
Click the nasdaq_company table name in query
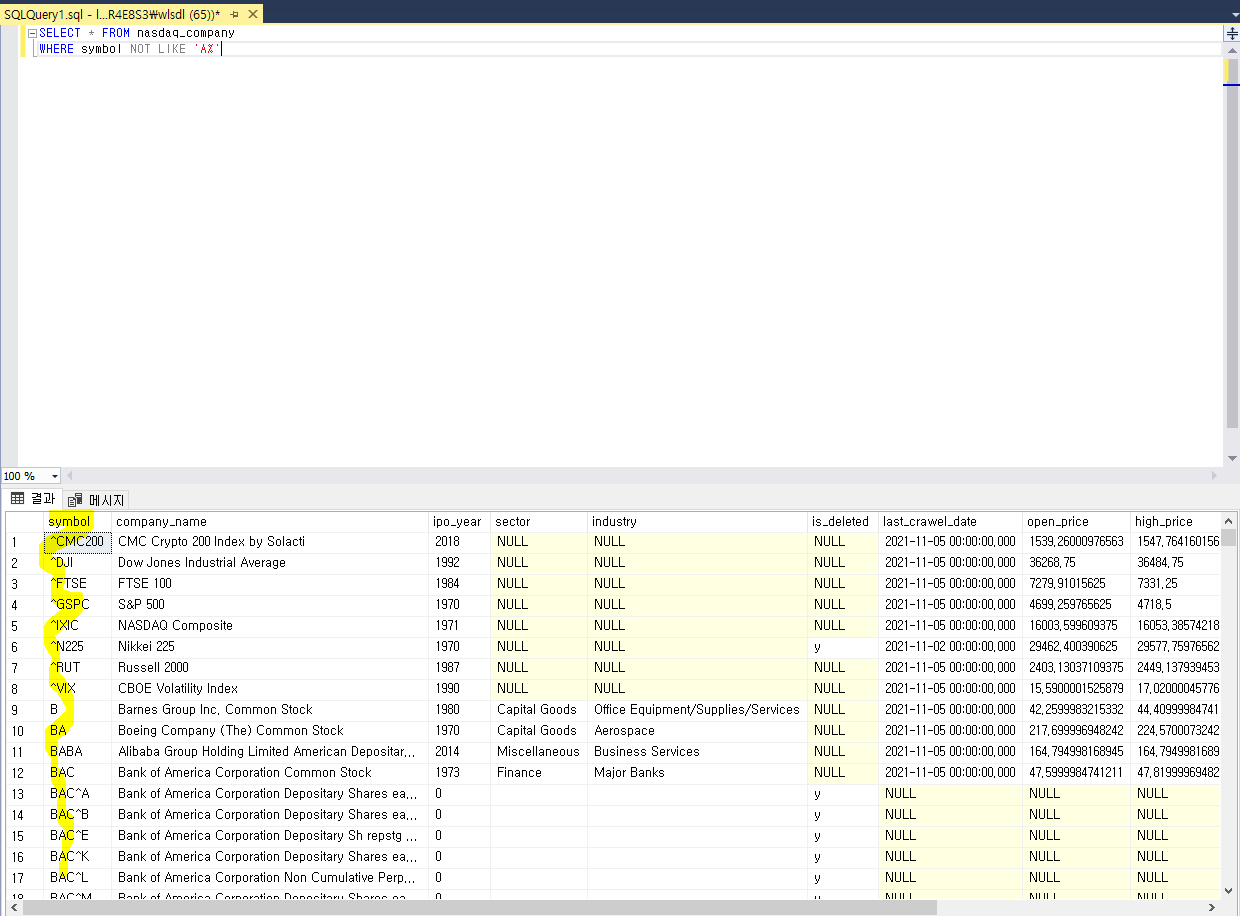[x=185, y=33]
